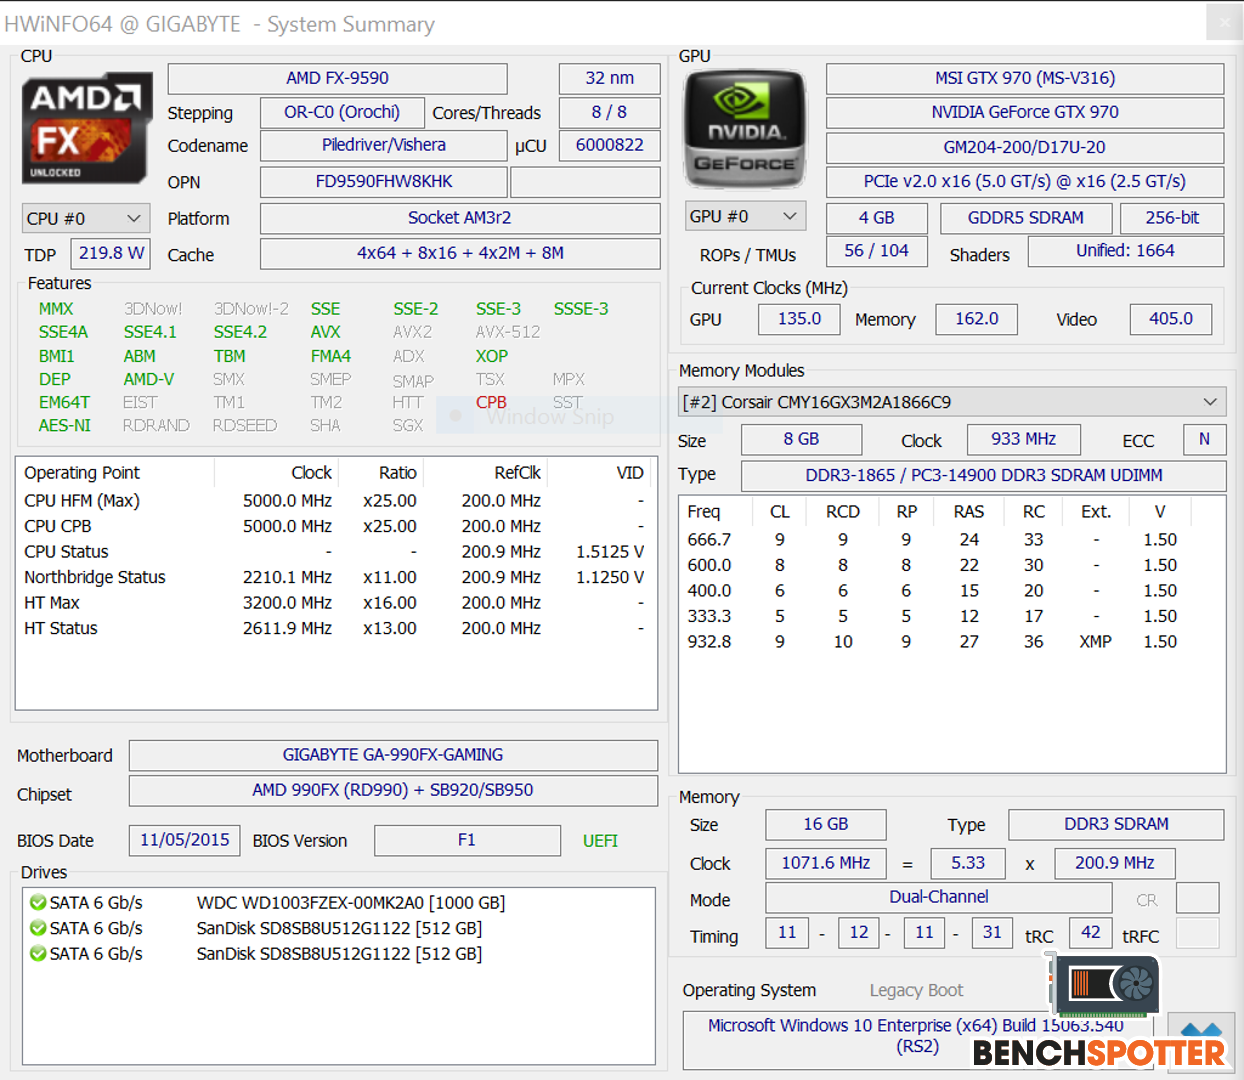Click the Dual-Channel mode field
This screenshot has height=1080, width=1244.
pyautogui.click(x=939, y=897)
